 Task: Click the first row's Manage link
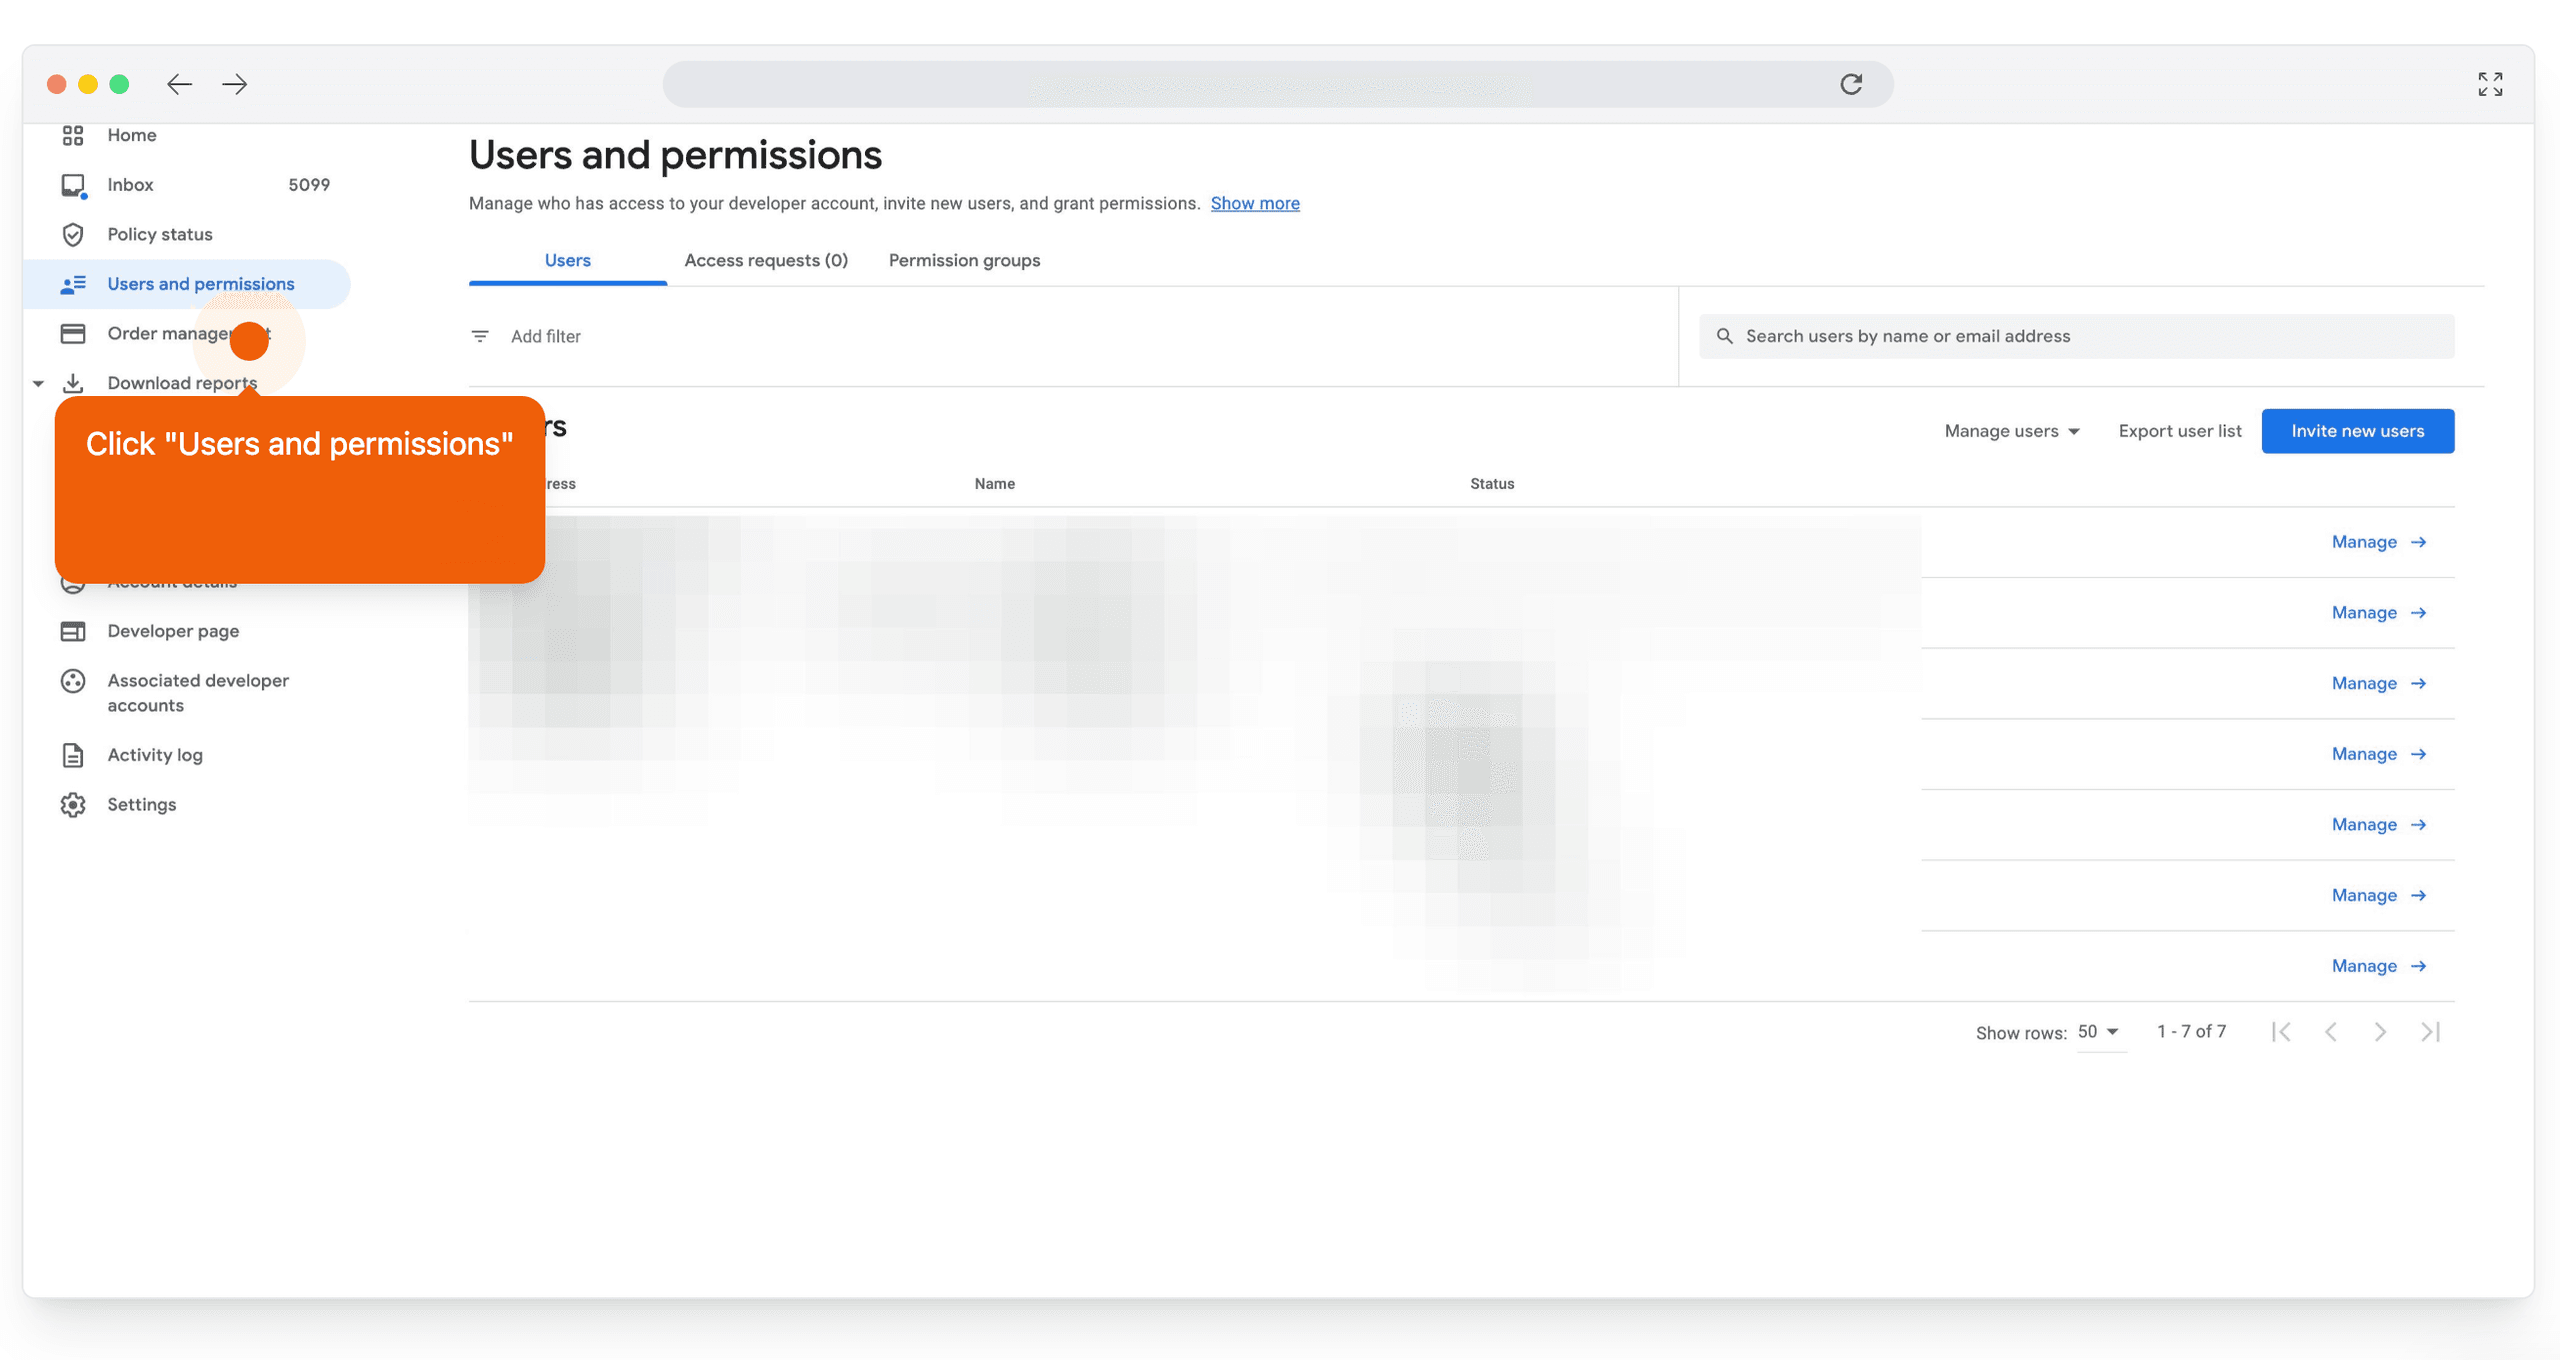point(2378,542)
